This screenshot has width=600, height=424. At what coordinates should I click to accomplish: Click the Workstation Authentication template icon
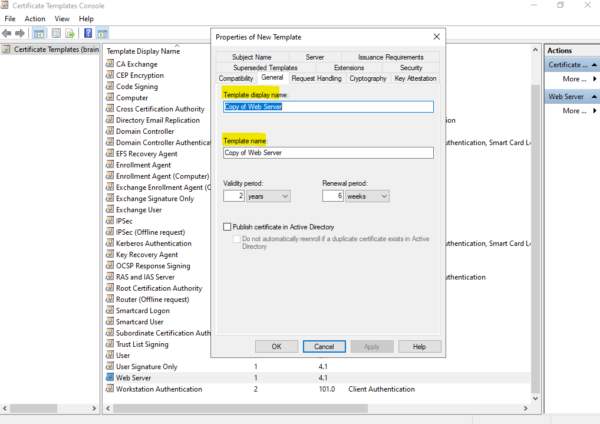[x=110, y=388]
